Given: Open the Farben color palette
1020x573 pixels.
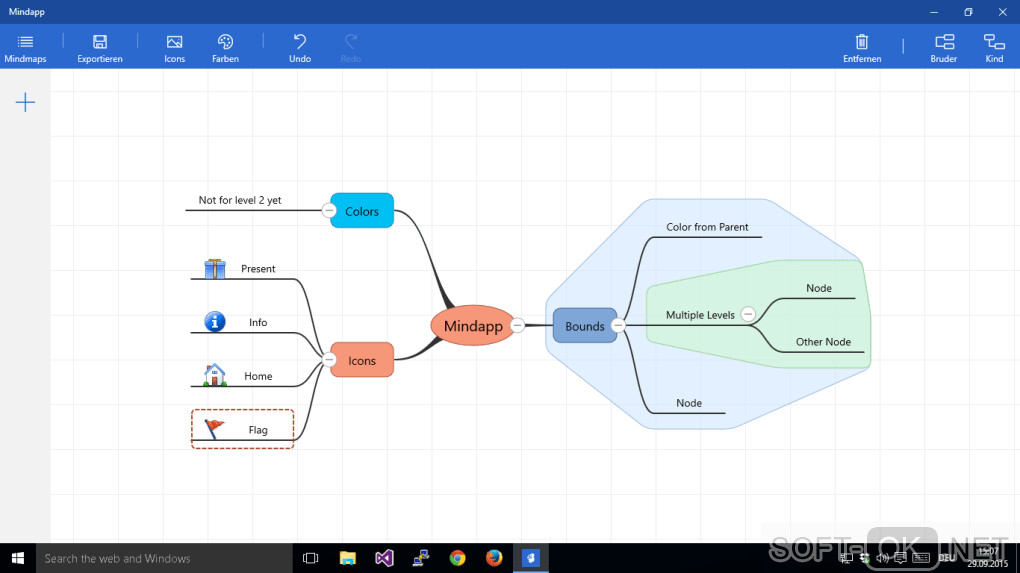Looking at the screenshot, I should [225, 49].
